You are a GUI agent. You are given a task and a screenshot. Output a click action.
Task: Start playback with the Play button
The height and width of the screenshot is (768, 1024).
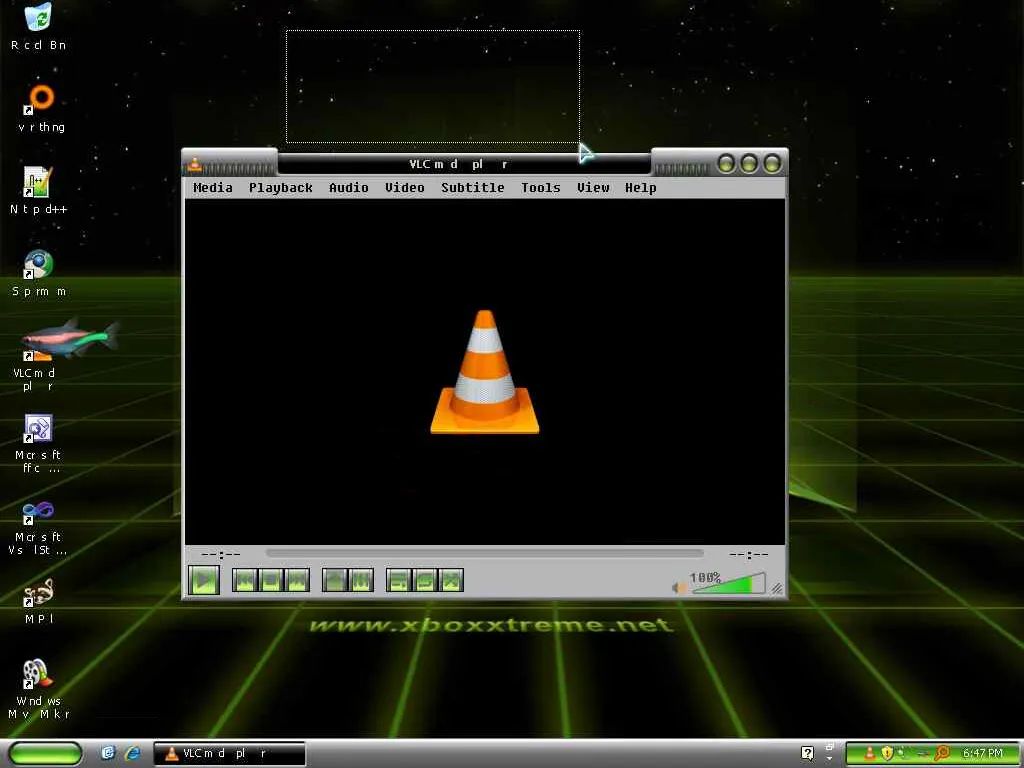pos(204,579)
